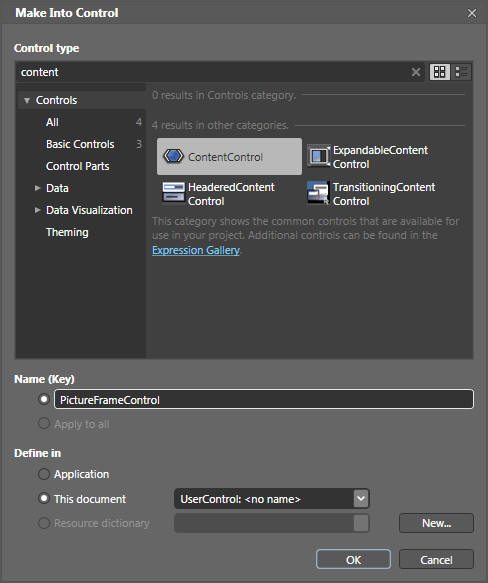Select the Basic Controls category
Screen dimensions: 488x583
(x=80, y=144)
